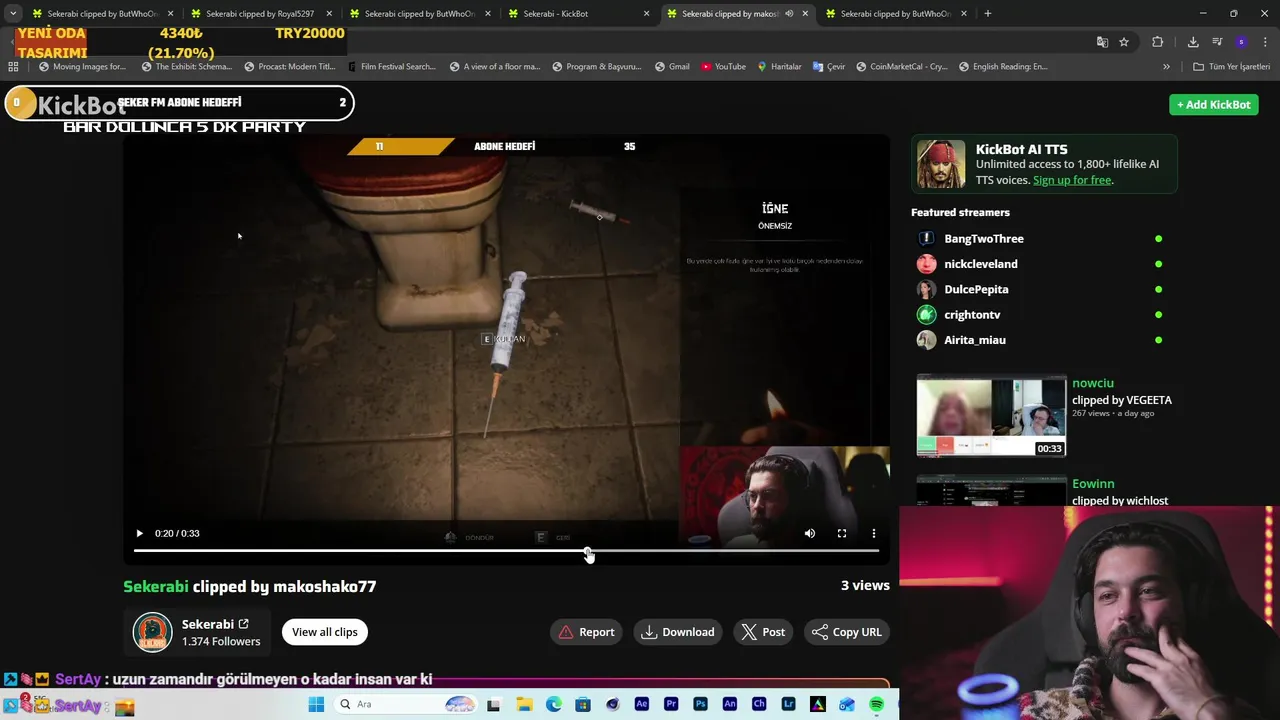1280x720 pixels.
Task: Report this clip
Action: pos(587,632)
